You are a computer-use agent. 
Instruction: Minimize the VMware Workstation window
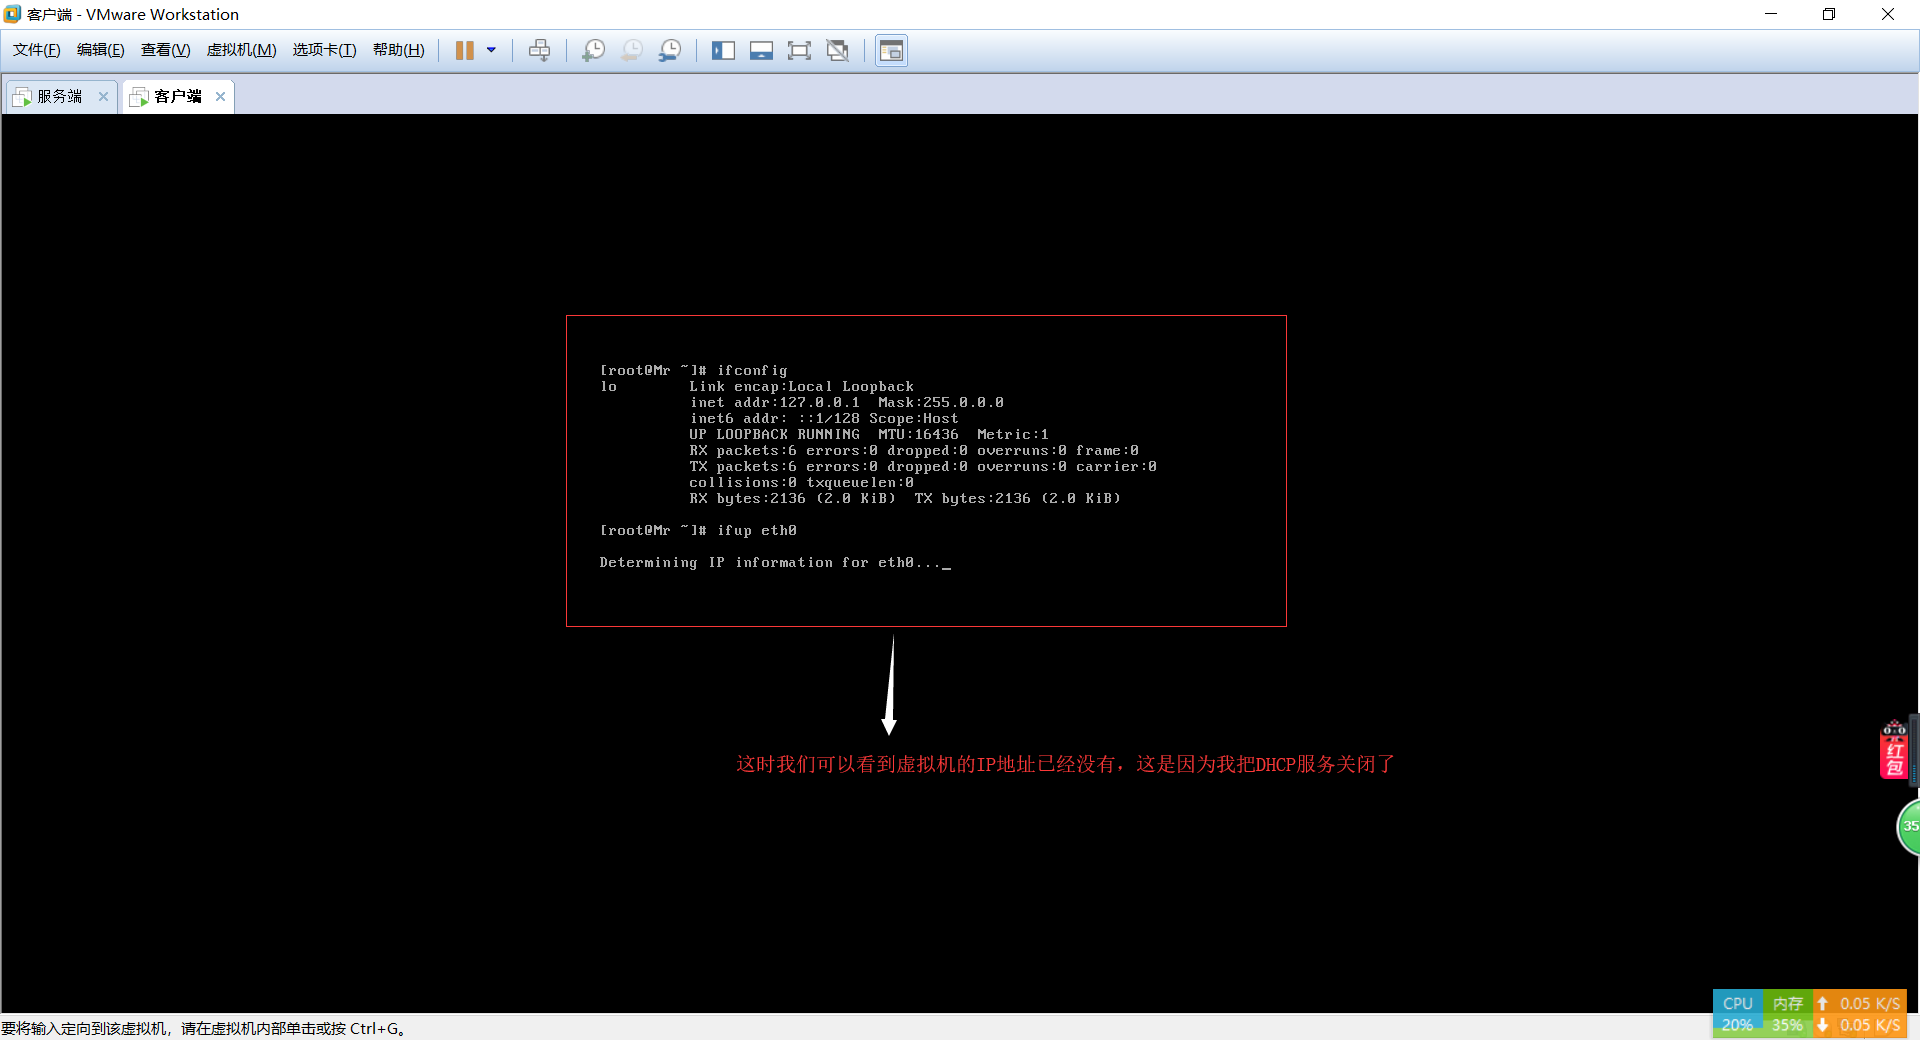[x=1771, y=14]
